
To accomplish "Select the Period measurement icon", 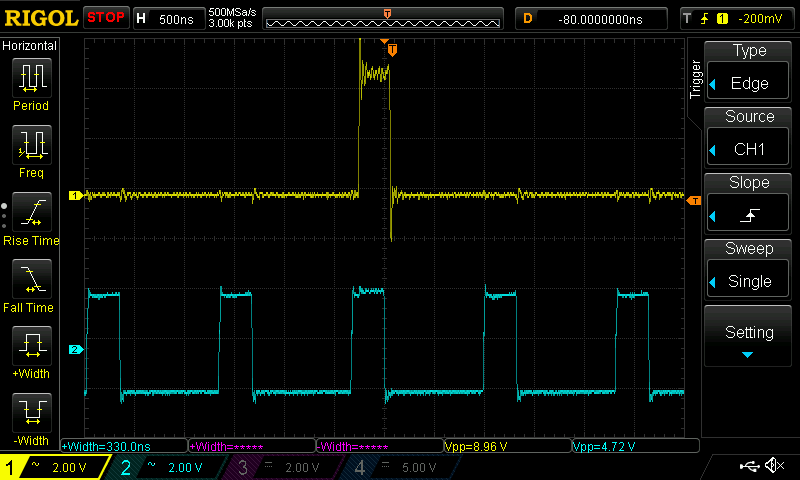I will pos(31,78).
